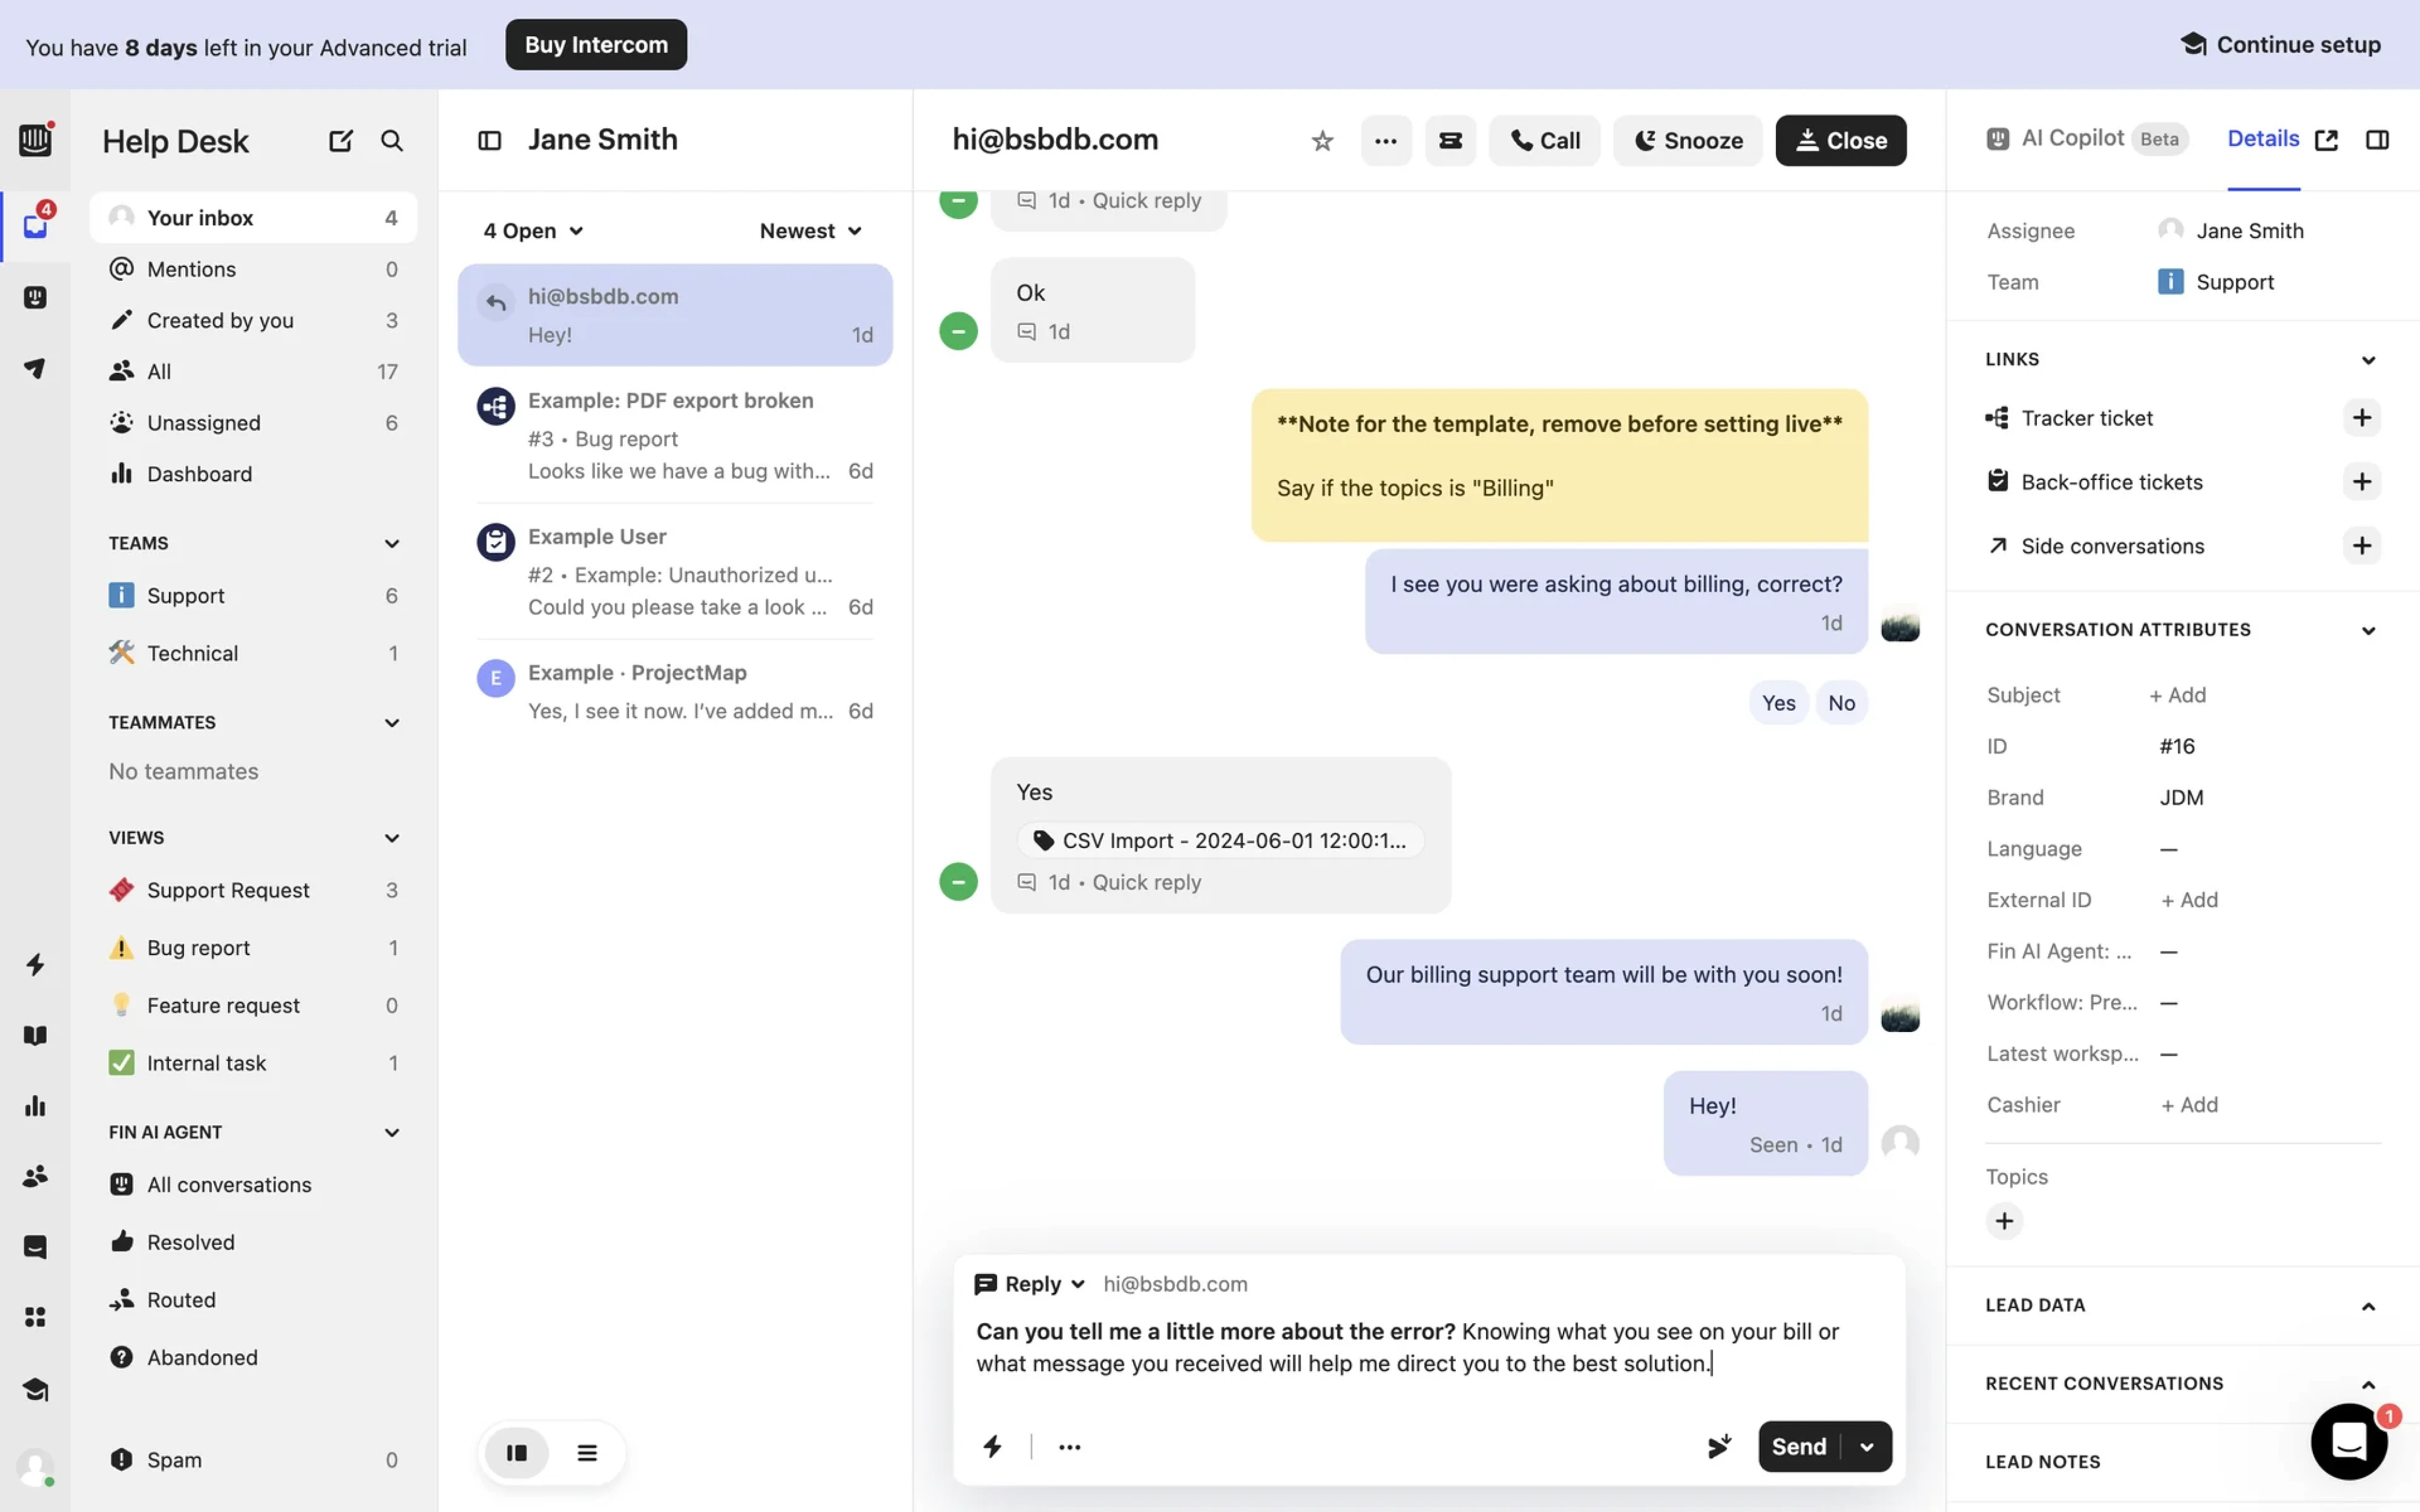The image size is (2420, 1512).
Task: Insert a macro via the lightning icon
Action: pyautogui.click(x=992, y=1446)
